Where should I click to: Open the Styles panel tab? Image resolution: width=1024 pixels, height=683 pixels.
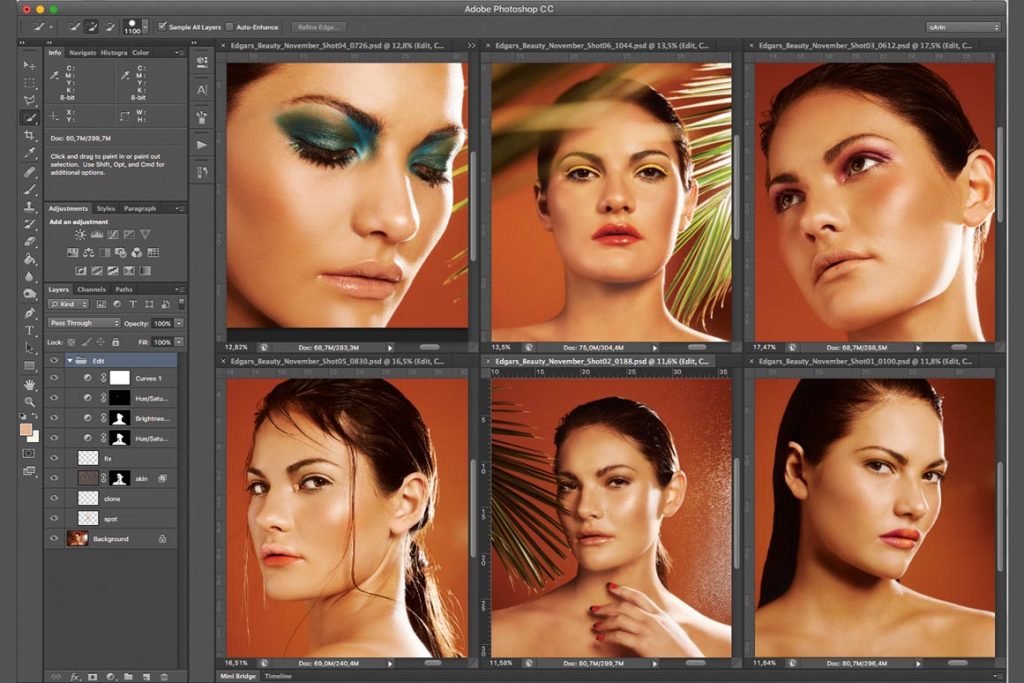click(106, 209)
